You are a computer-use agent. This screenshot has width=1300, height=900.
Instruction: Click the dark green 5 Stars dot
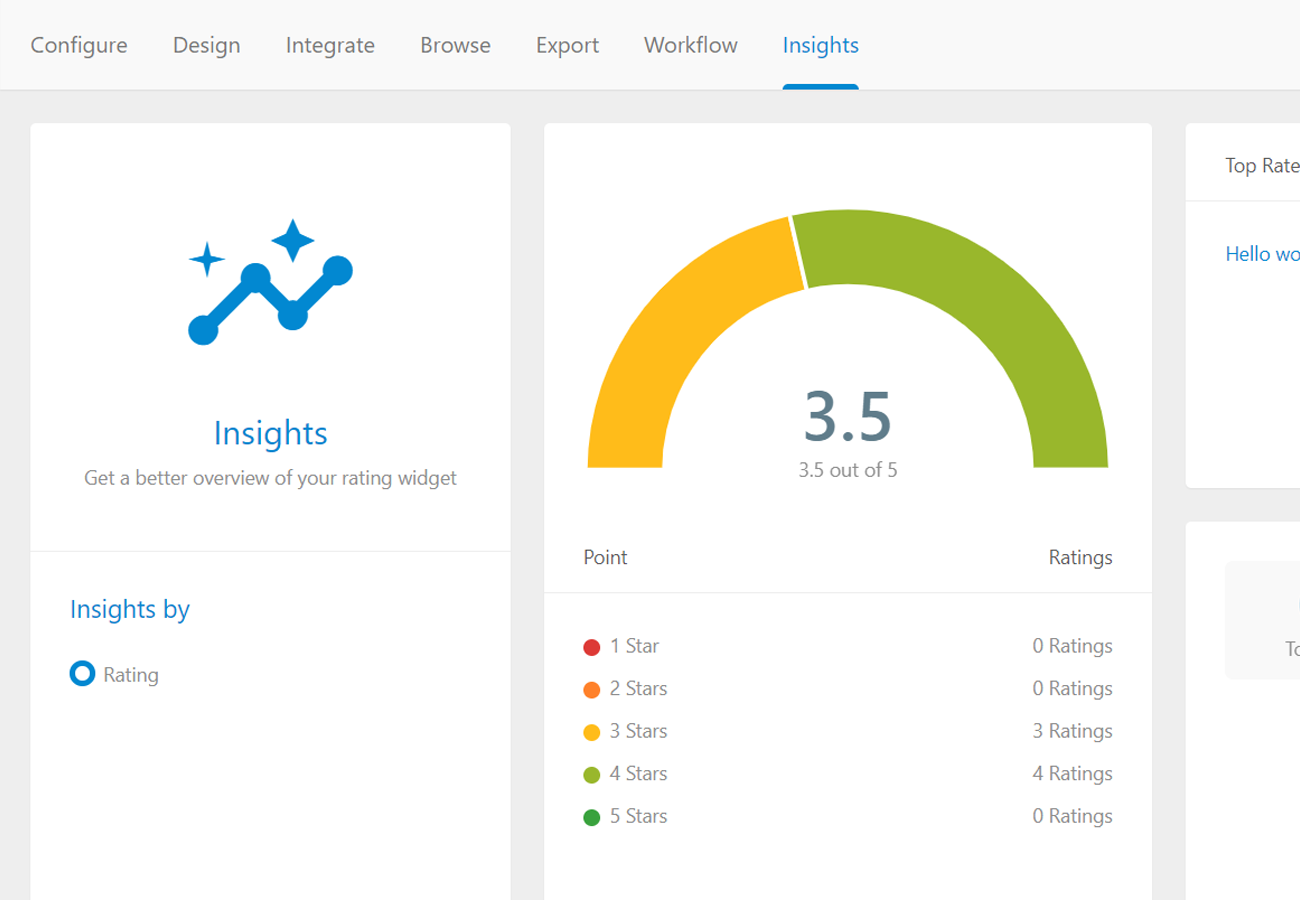[591, 817]
